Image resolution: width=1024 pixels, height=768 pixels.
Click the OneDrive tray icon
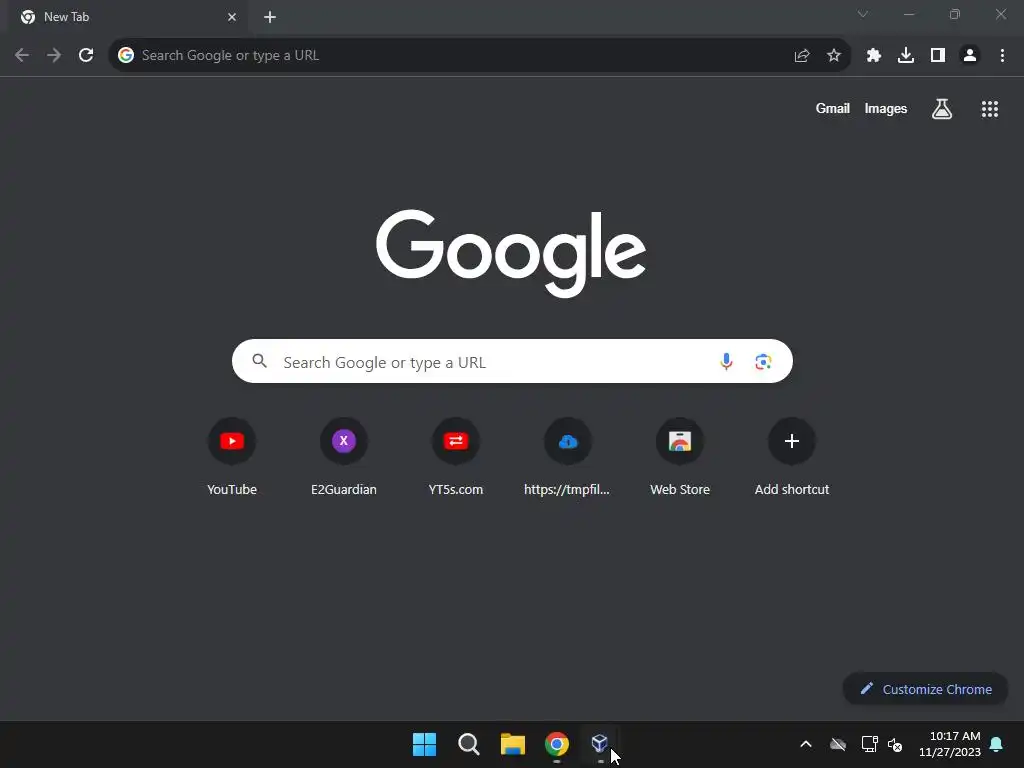coord(838,744)
